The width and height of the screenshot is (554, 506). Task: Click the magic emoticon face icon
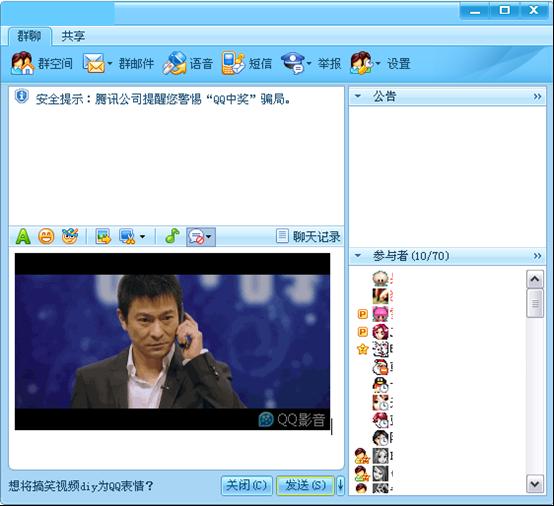(70, 236)
